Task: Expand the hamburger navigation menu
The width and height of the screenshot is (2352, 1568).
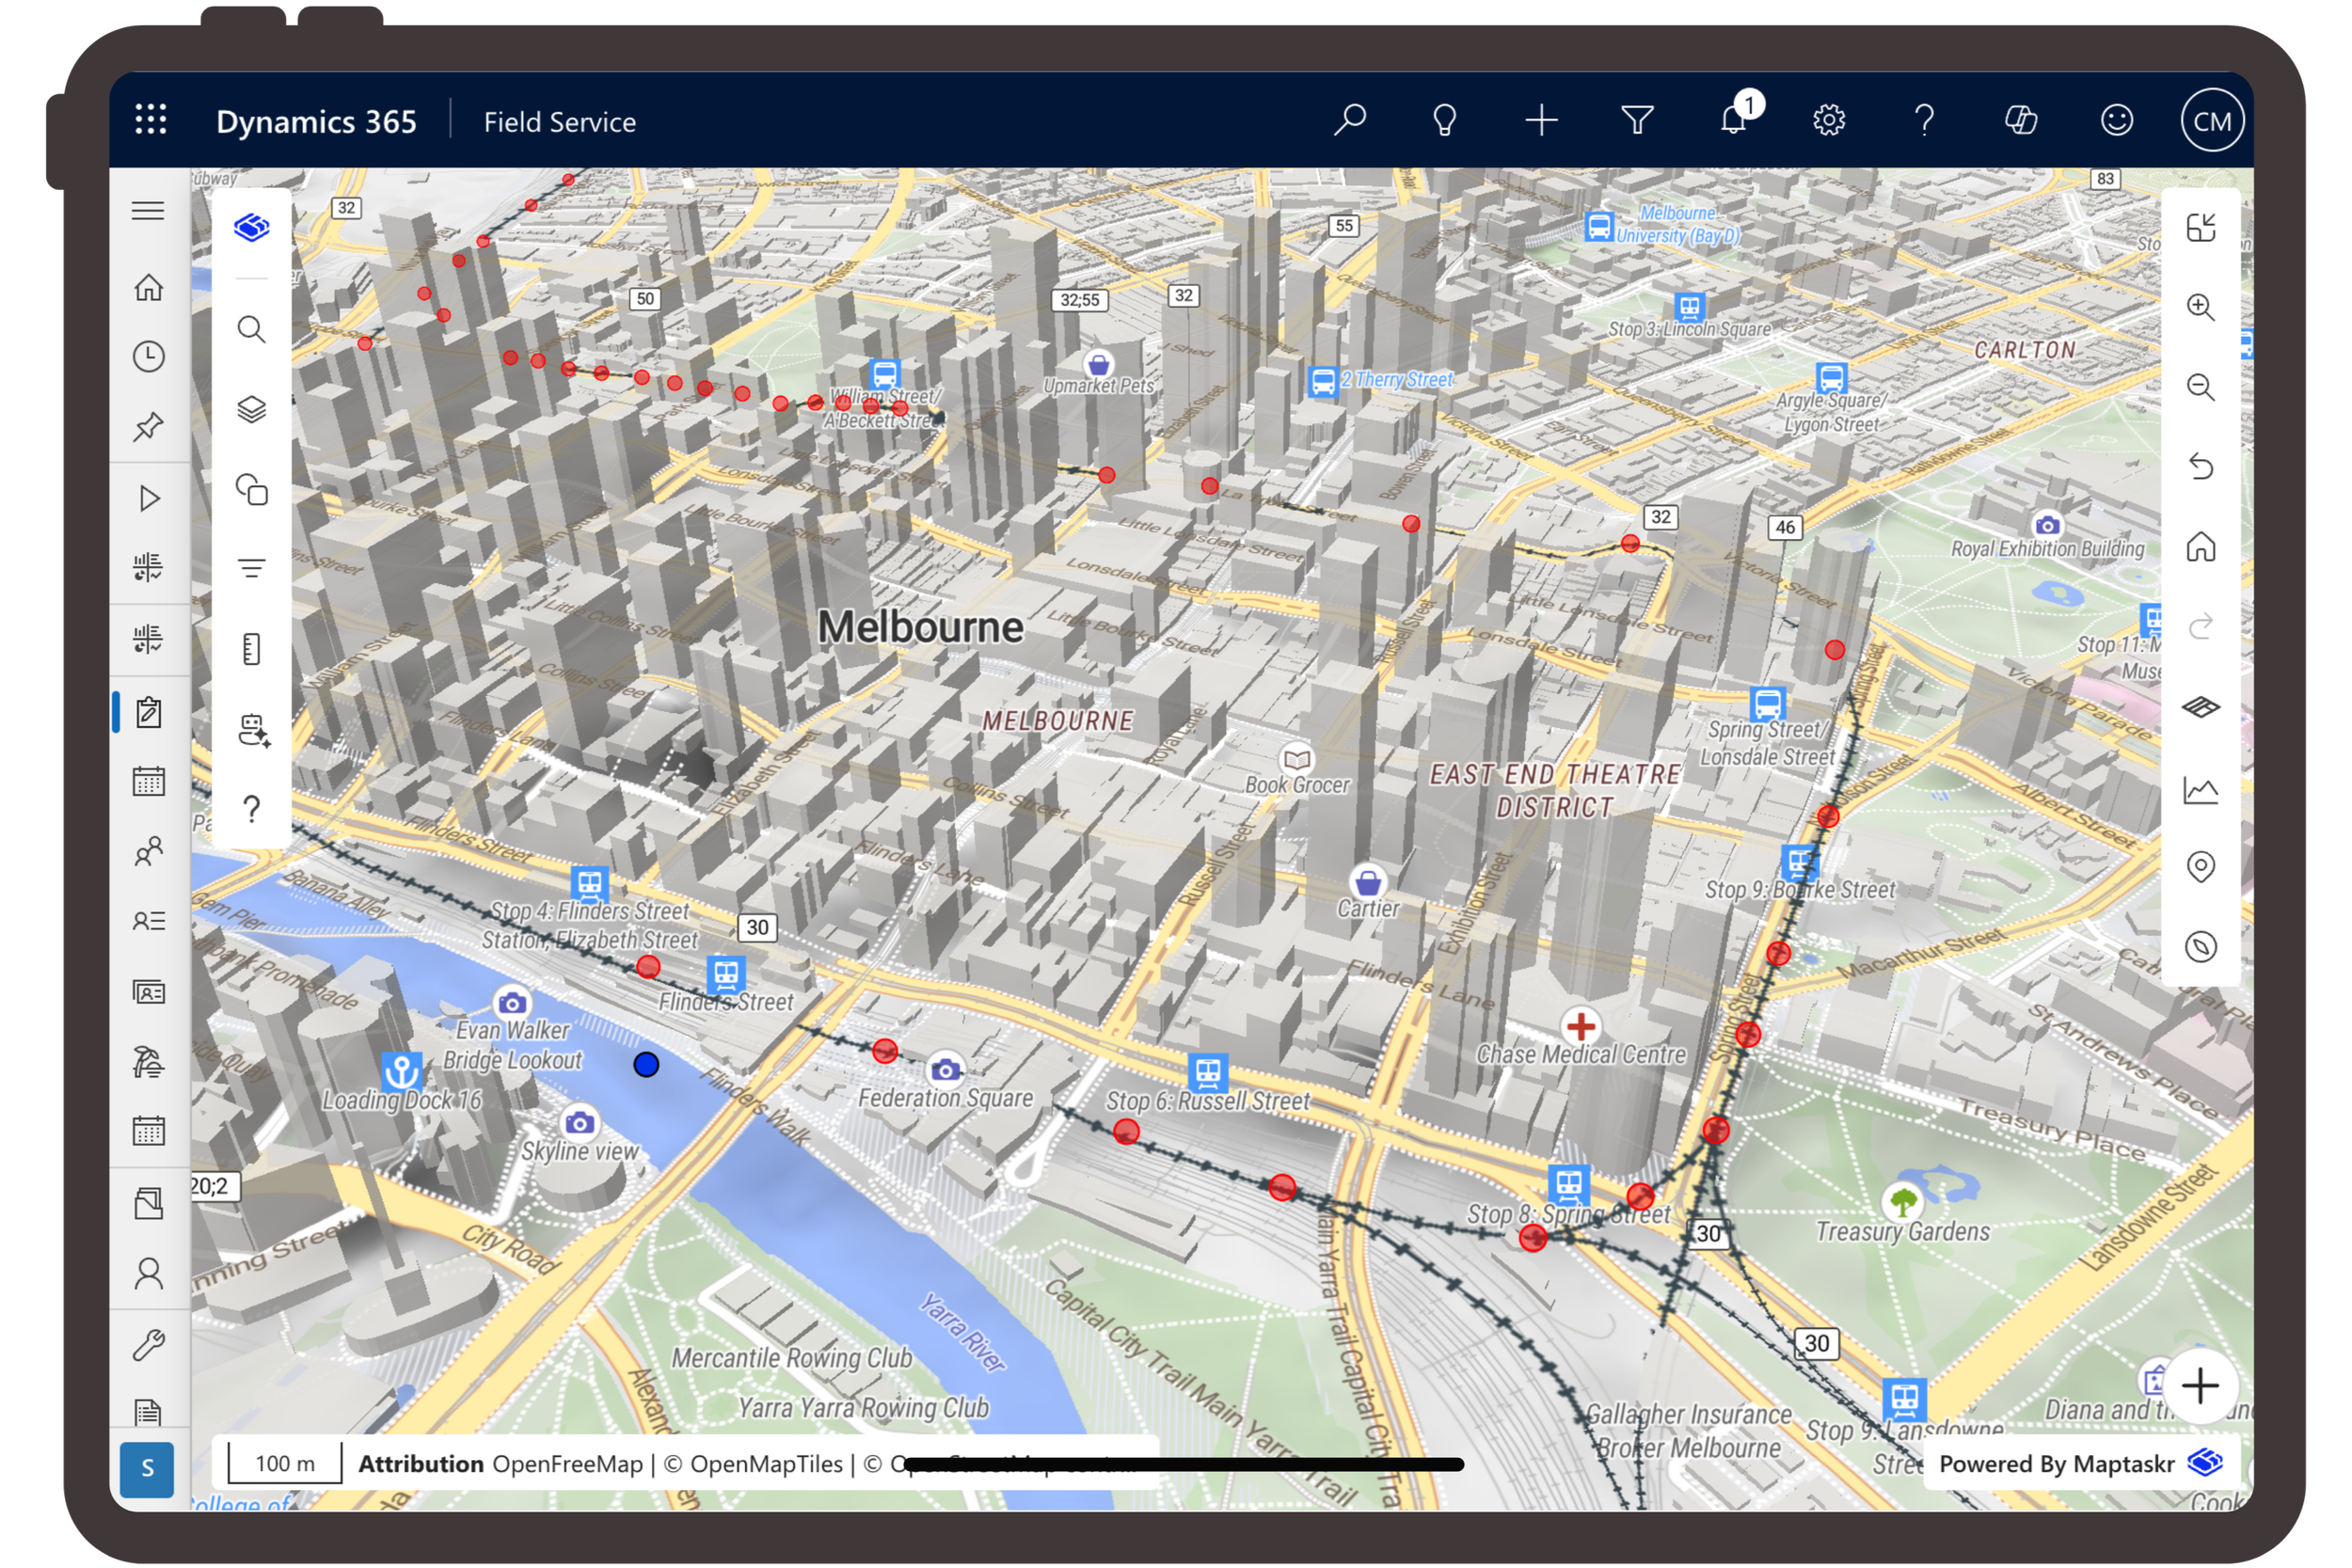Action: click(148, 210)
